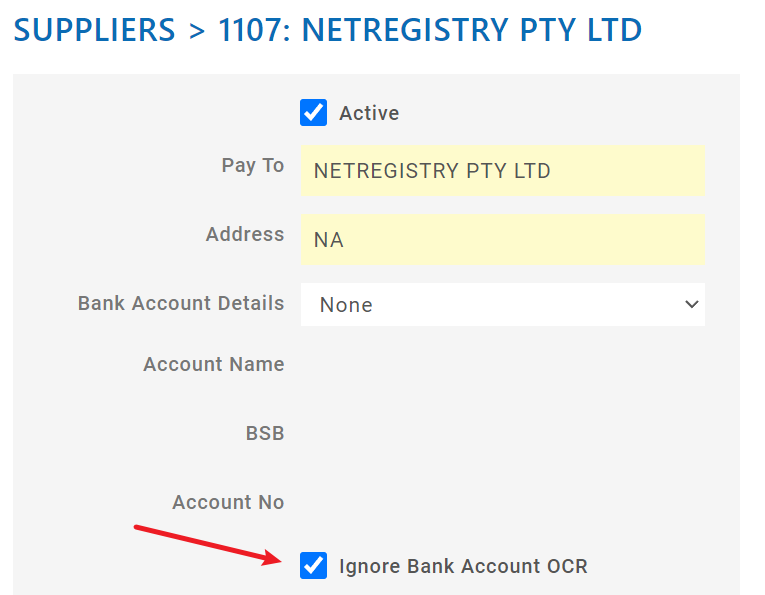Click the 'BSB' label
This screenshot has height=595, width=765.
pyautogui.click(x=264, y=433)
